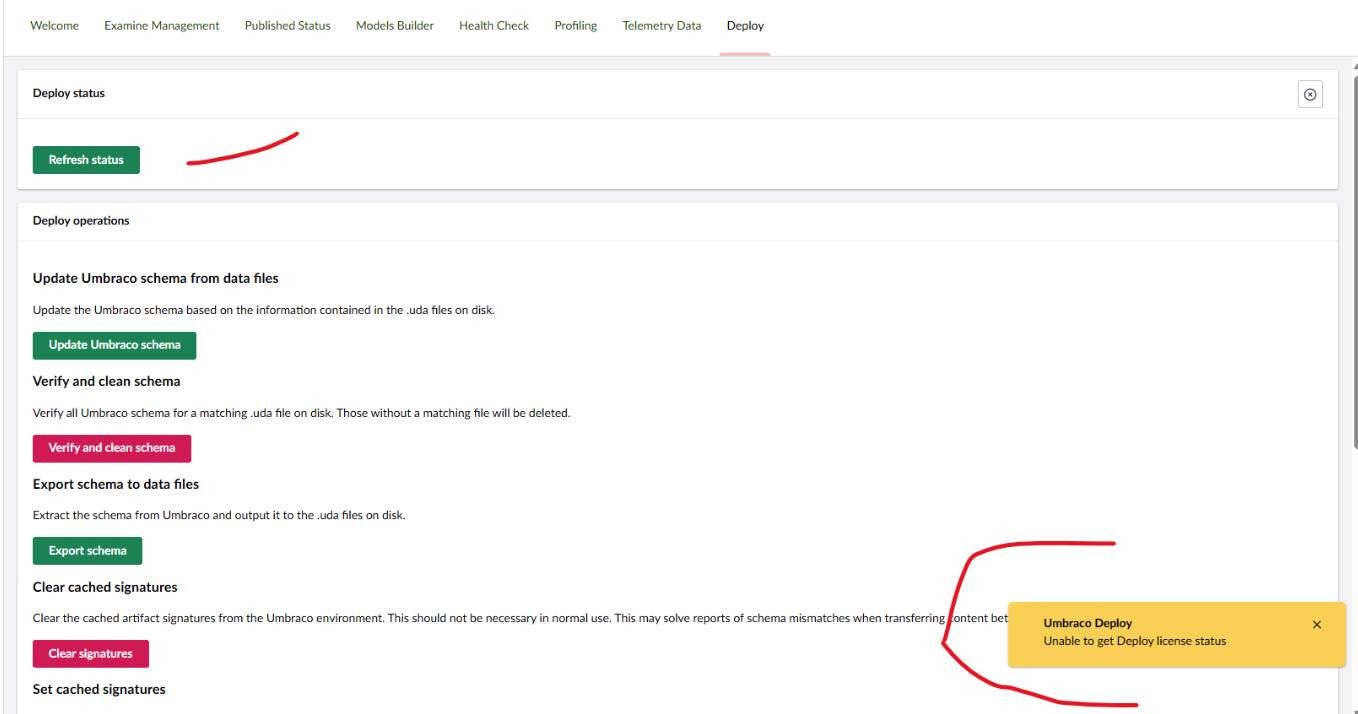Viewport: 1358px width, 714px height.
Task: Select the 'Clear cached signatures' heading
Action: 105,587
